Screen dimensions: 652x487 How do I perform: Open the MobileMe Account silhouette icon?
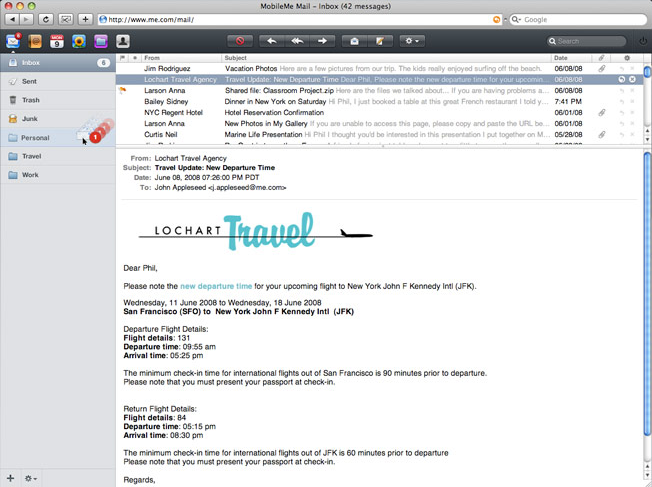click(123, 41)
